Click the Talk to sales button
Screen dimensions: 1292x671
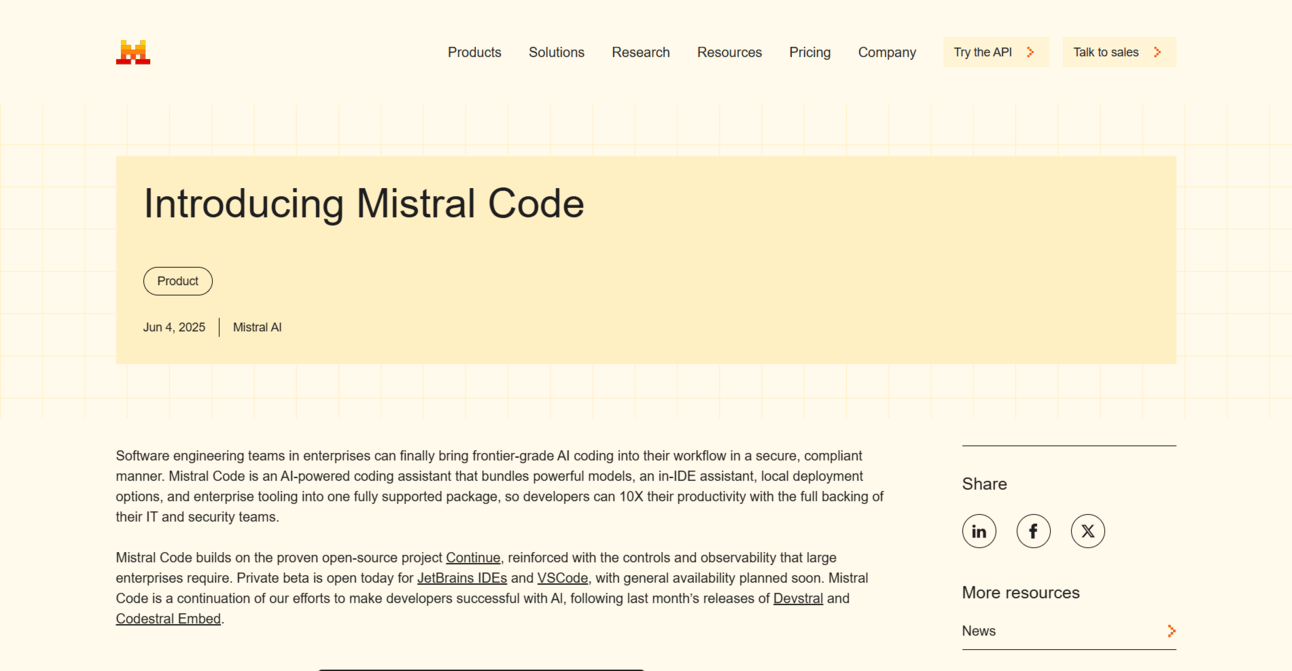pos(1119,52)
